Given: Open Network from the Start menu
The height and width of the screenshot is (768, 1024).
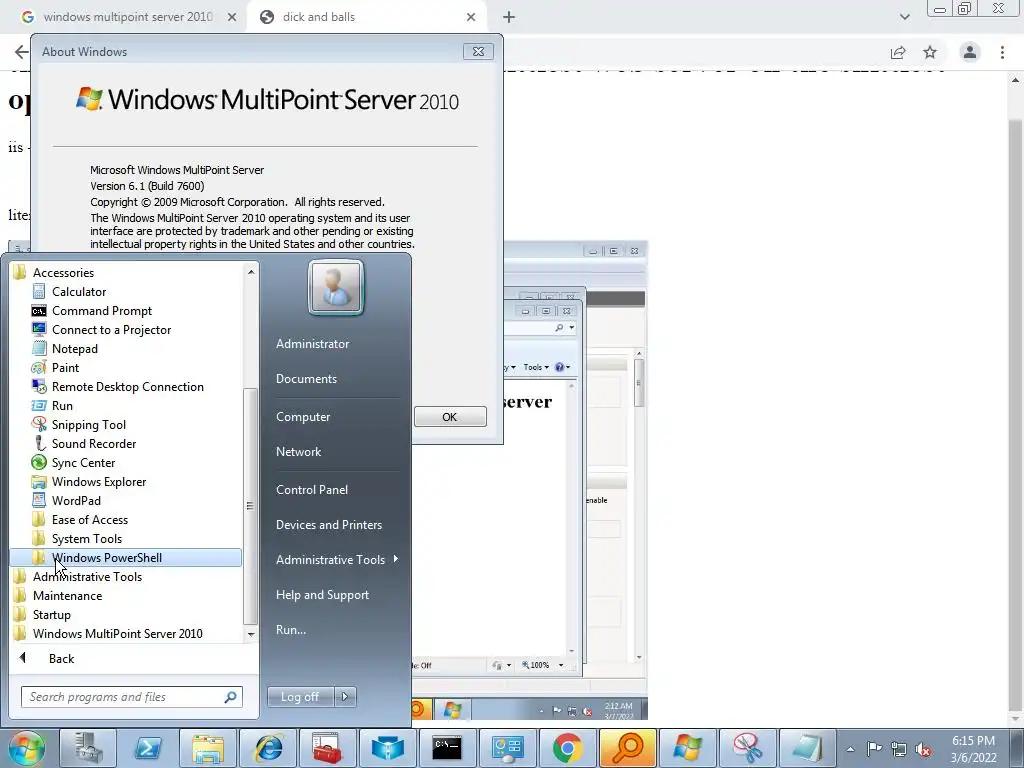Looking at the screenshot, I should pos(298,452).
